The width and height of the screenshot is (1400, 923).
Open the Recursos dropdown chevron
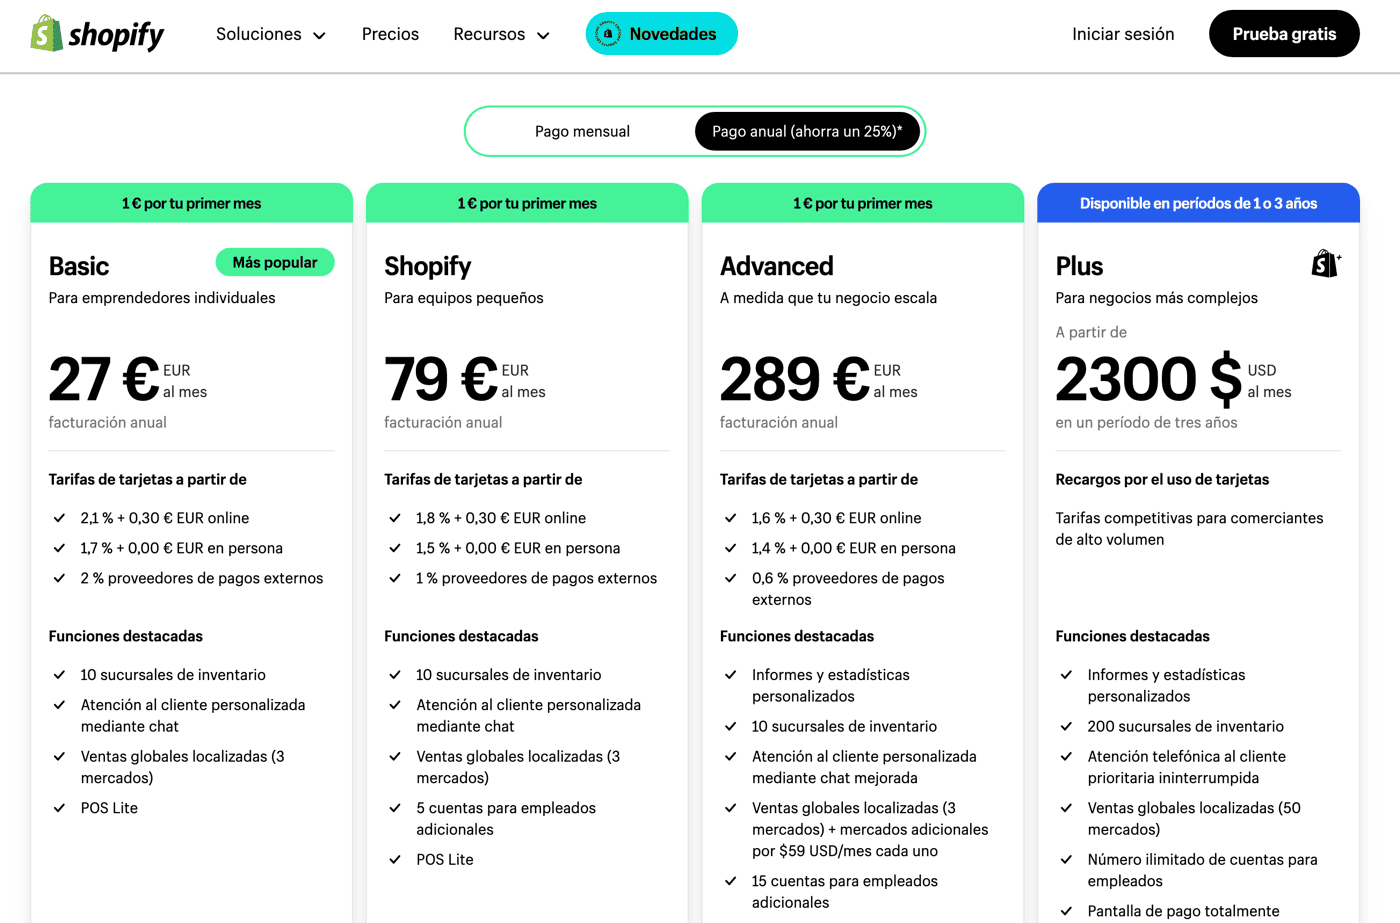point(543,35)
